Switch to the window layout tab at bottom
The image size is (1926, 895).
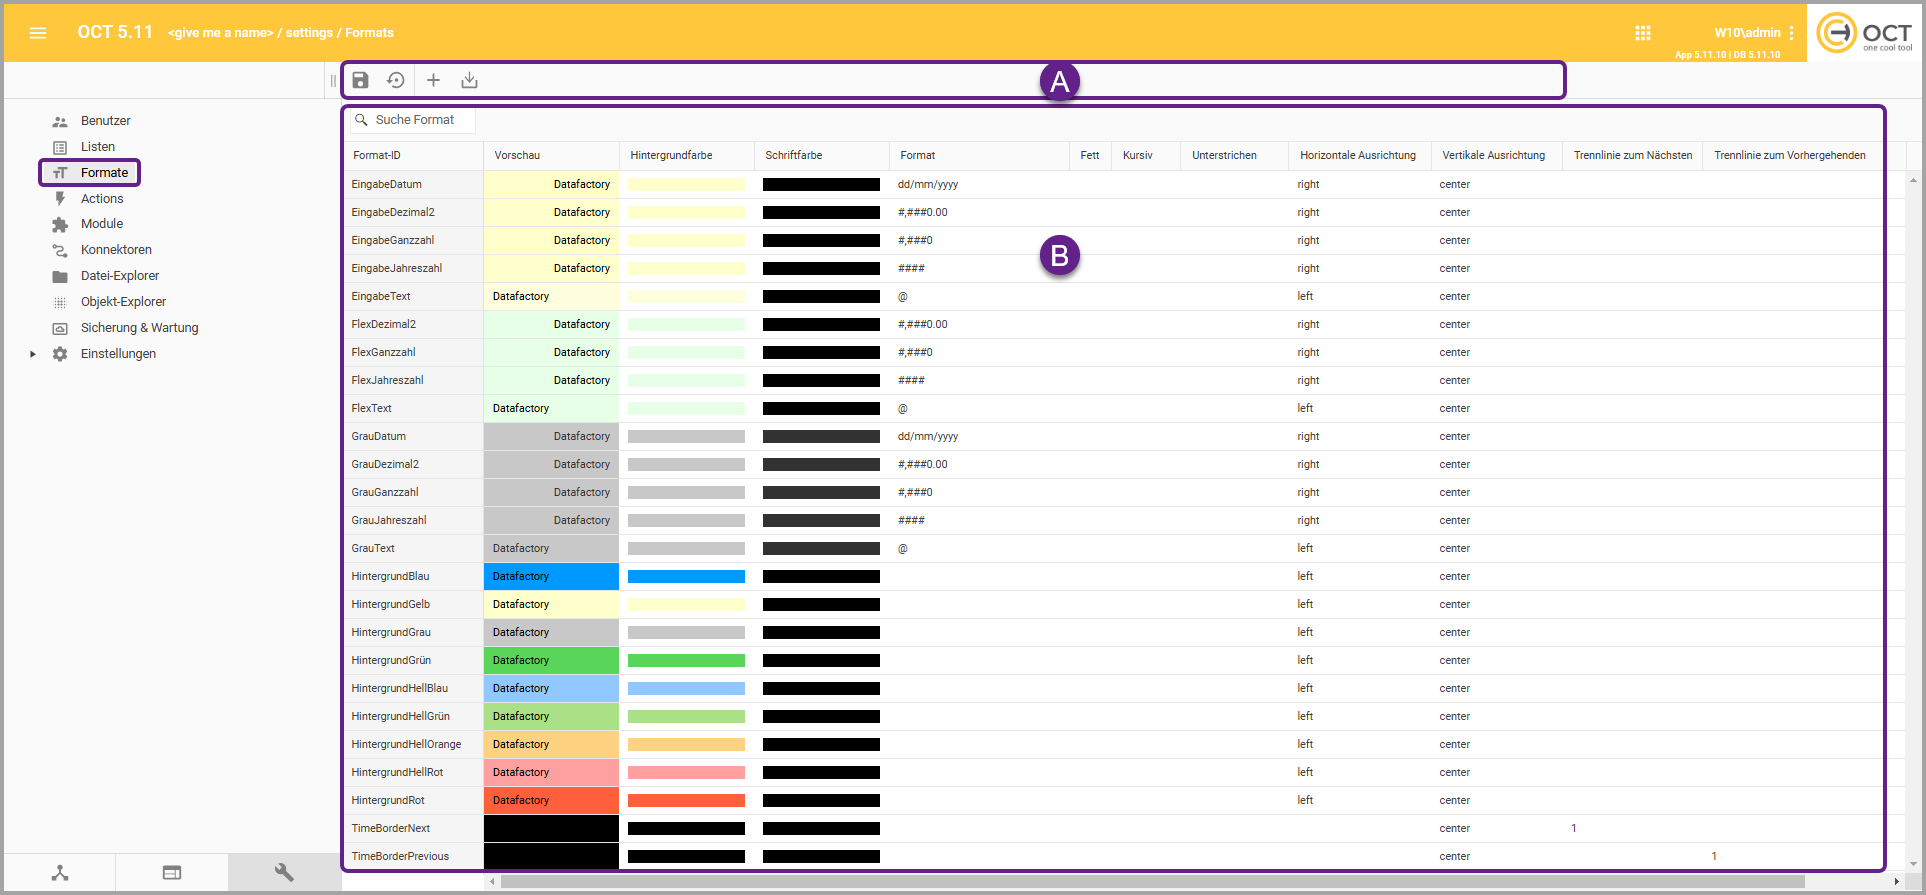[x=172, y=872]
